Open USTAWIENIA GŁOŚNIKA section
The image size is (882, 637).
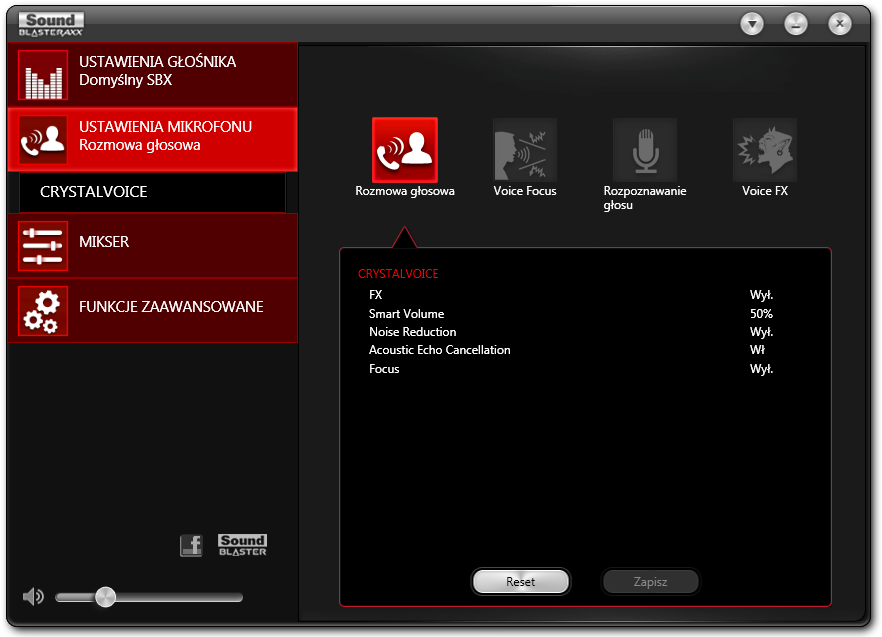tap(152, 75)
